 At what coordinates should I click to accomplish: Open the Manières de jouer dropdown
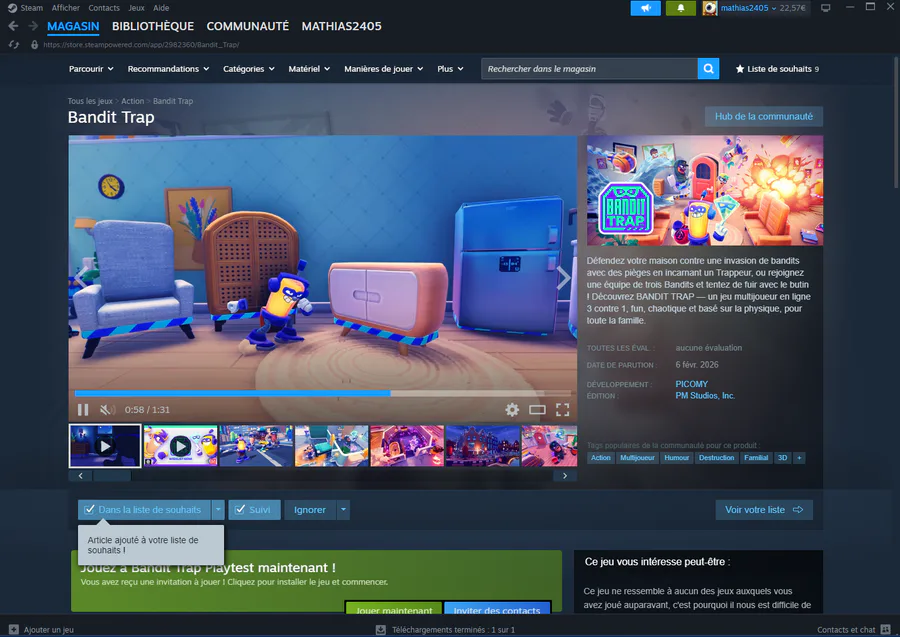click(384, 69)
